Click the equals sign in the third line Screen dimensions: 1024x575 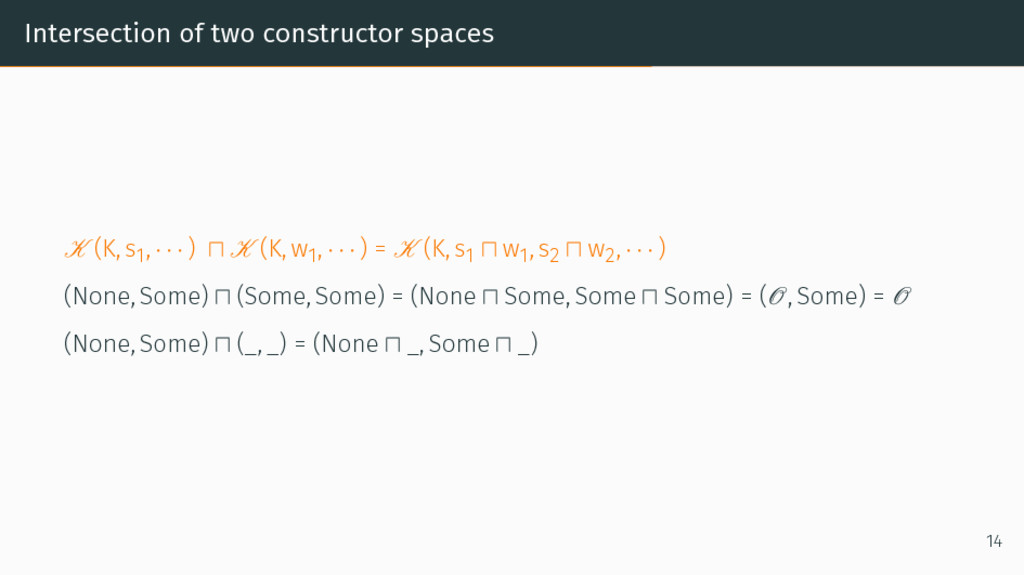coord(300,344)
